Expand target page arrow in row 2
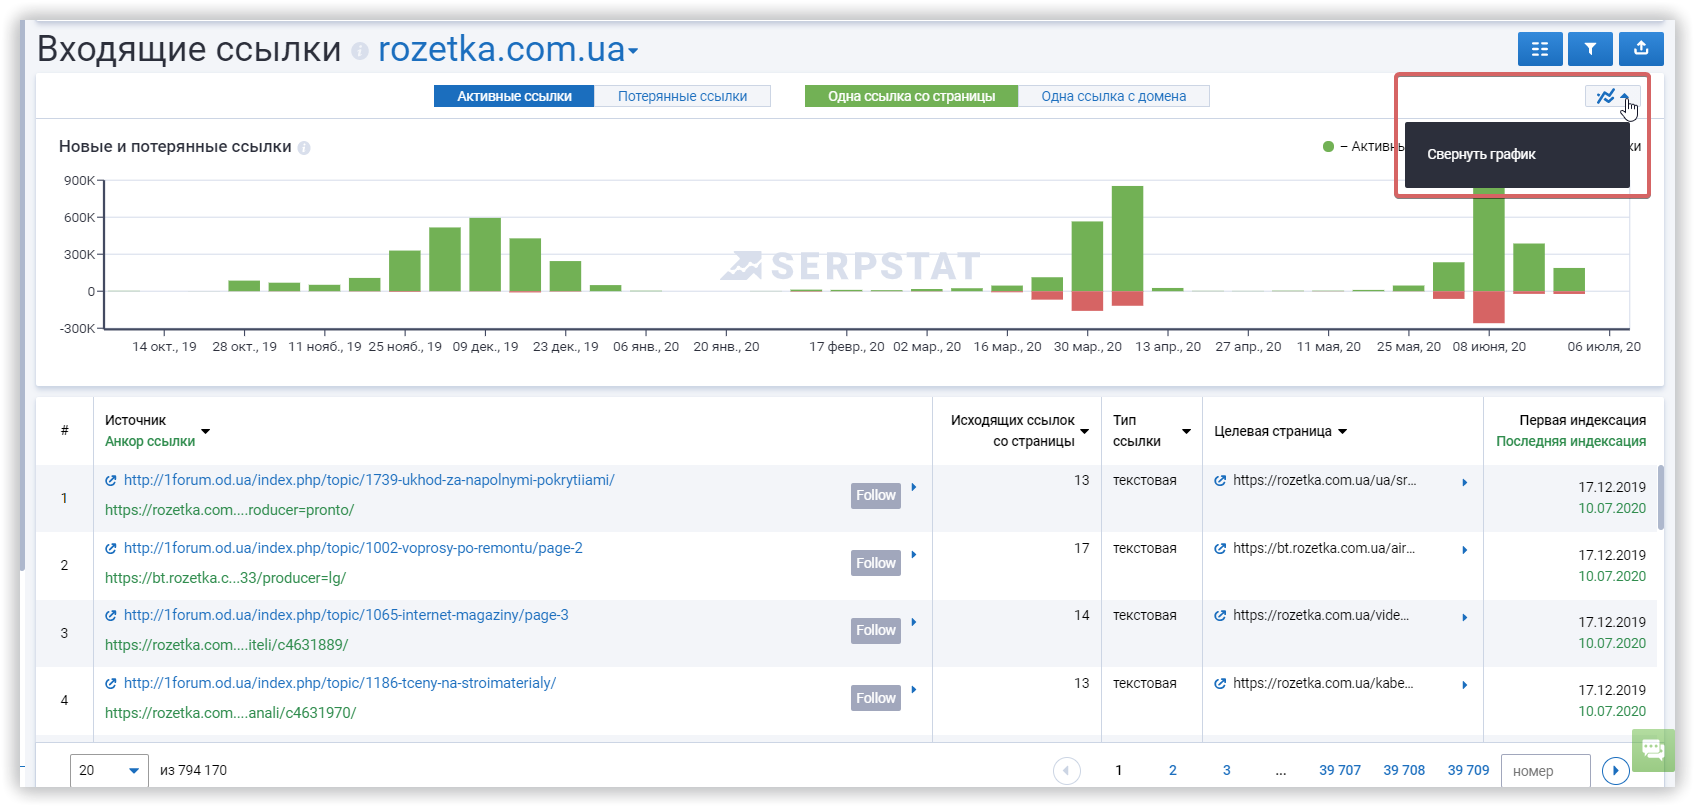 pyautogui.click(x=1465, y=550)
